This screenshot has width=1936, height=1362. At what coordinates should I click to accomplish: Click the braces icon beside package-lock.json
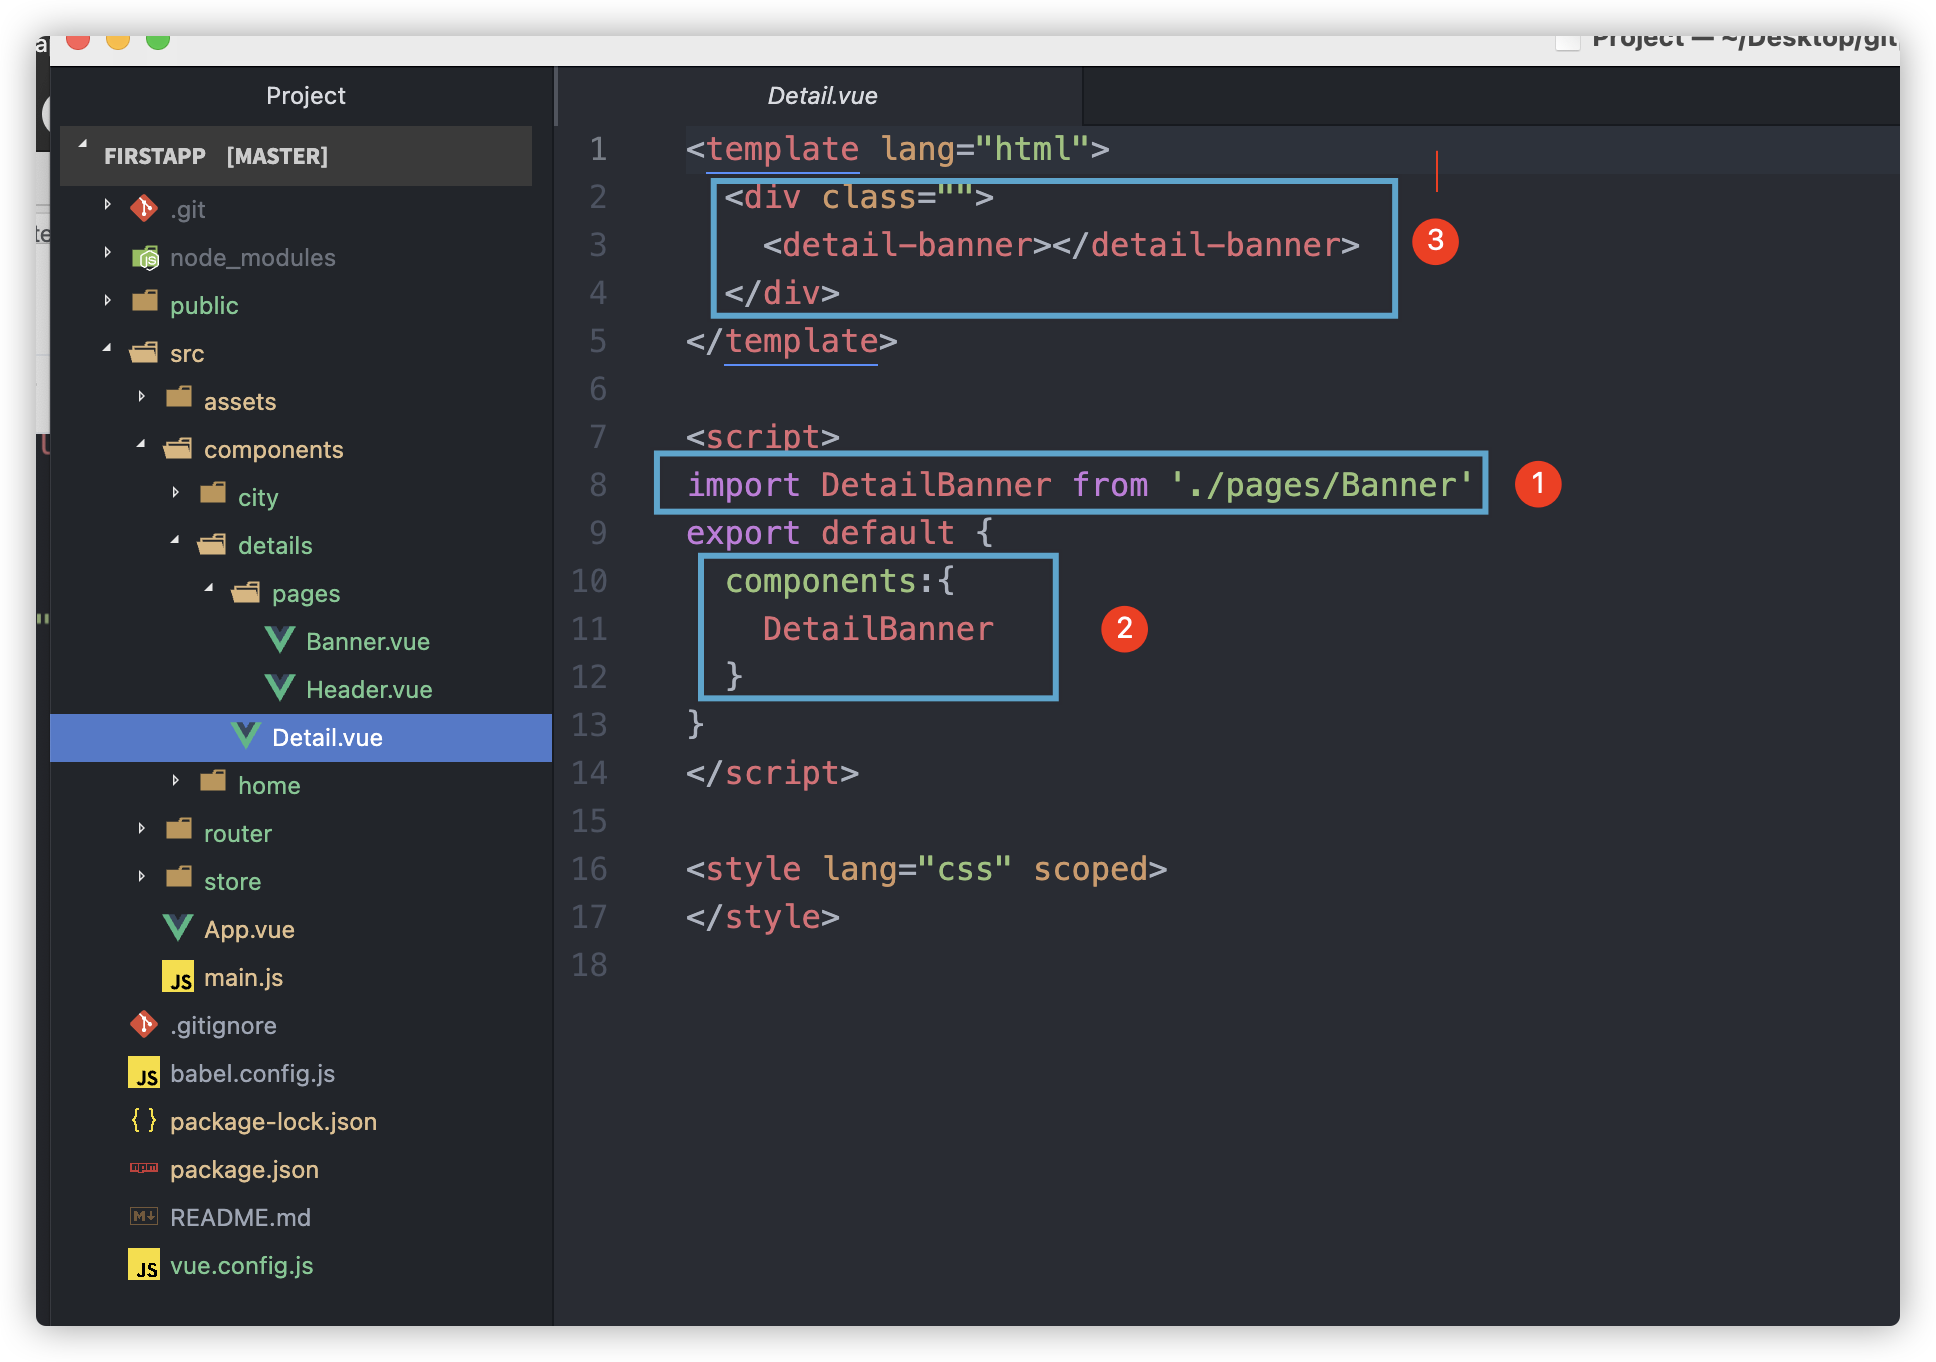coord(144,1120)
